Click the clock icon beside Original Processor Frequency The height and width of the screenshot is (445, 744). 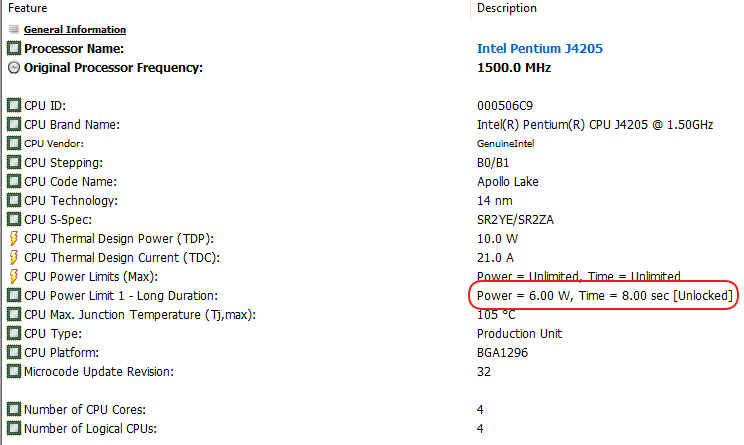click(x=14, y=68)
